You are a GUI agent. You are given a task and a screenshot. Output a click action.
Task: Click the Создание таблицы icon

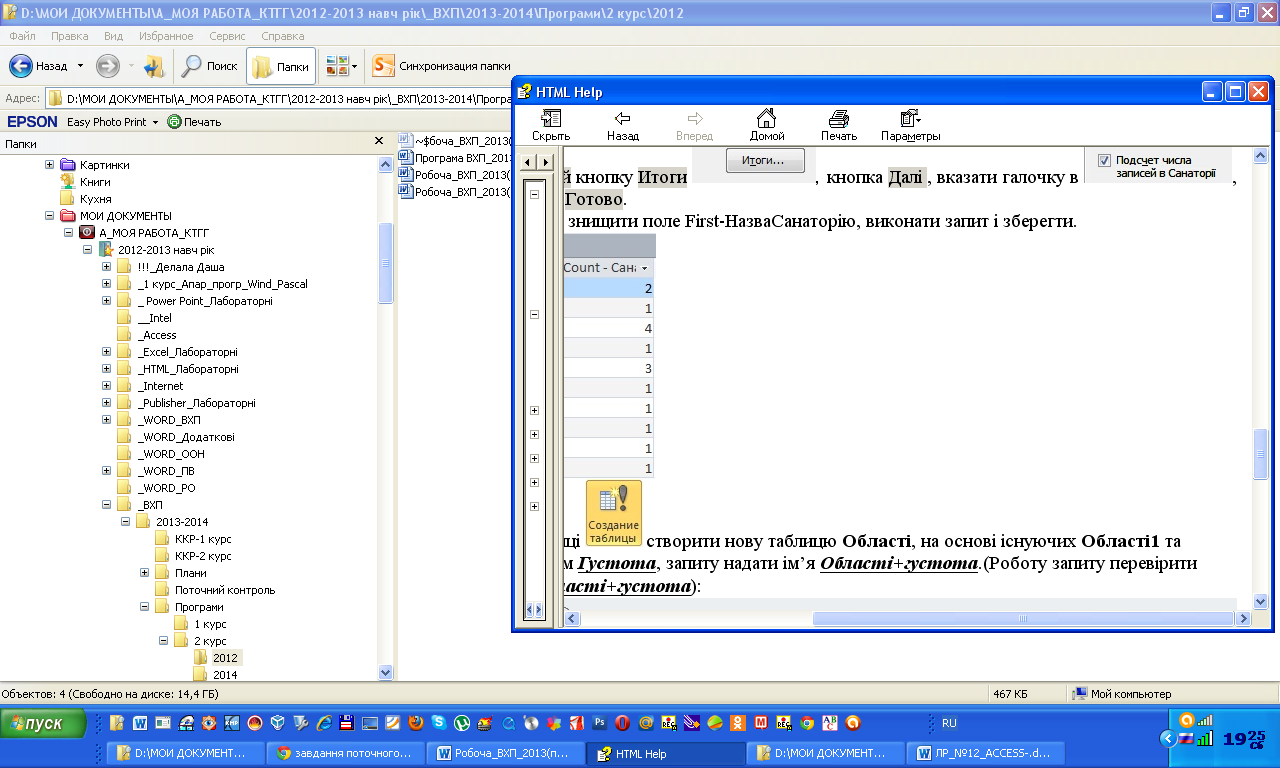pos(613,513)
